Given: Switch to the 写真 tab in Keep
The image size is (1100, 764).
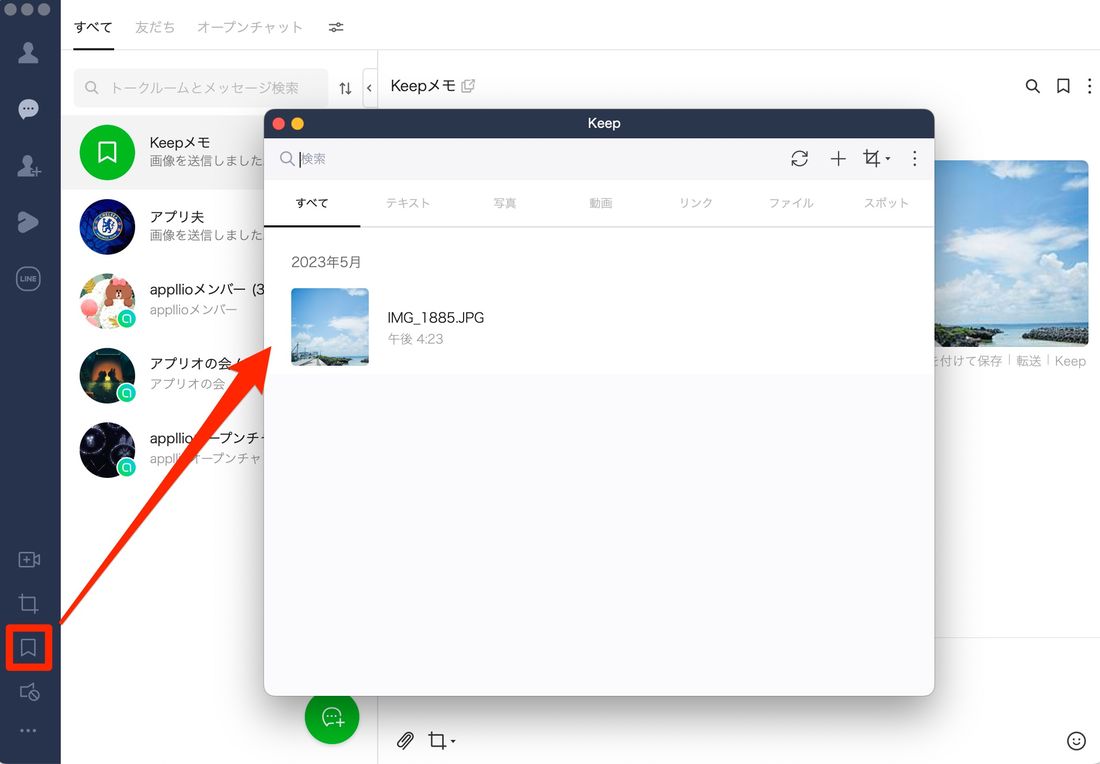Looking at the screenshot, I should point(504,203).
